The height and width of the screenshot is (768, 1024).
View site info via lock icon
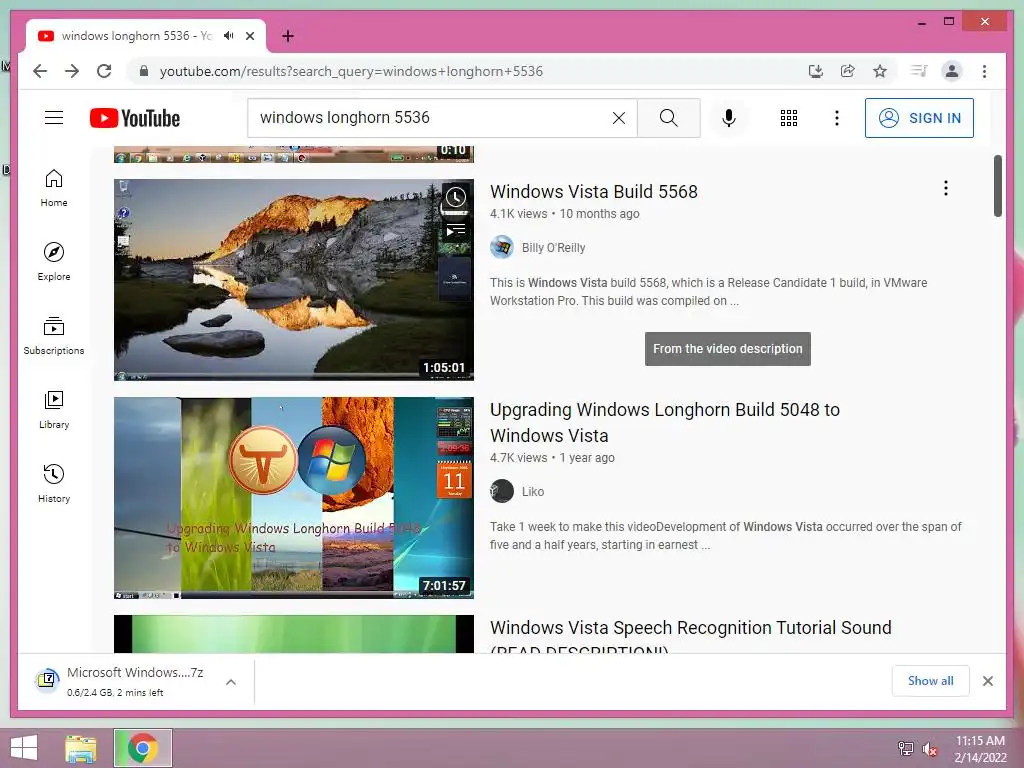[144, 71]
